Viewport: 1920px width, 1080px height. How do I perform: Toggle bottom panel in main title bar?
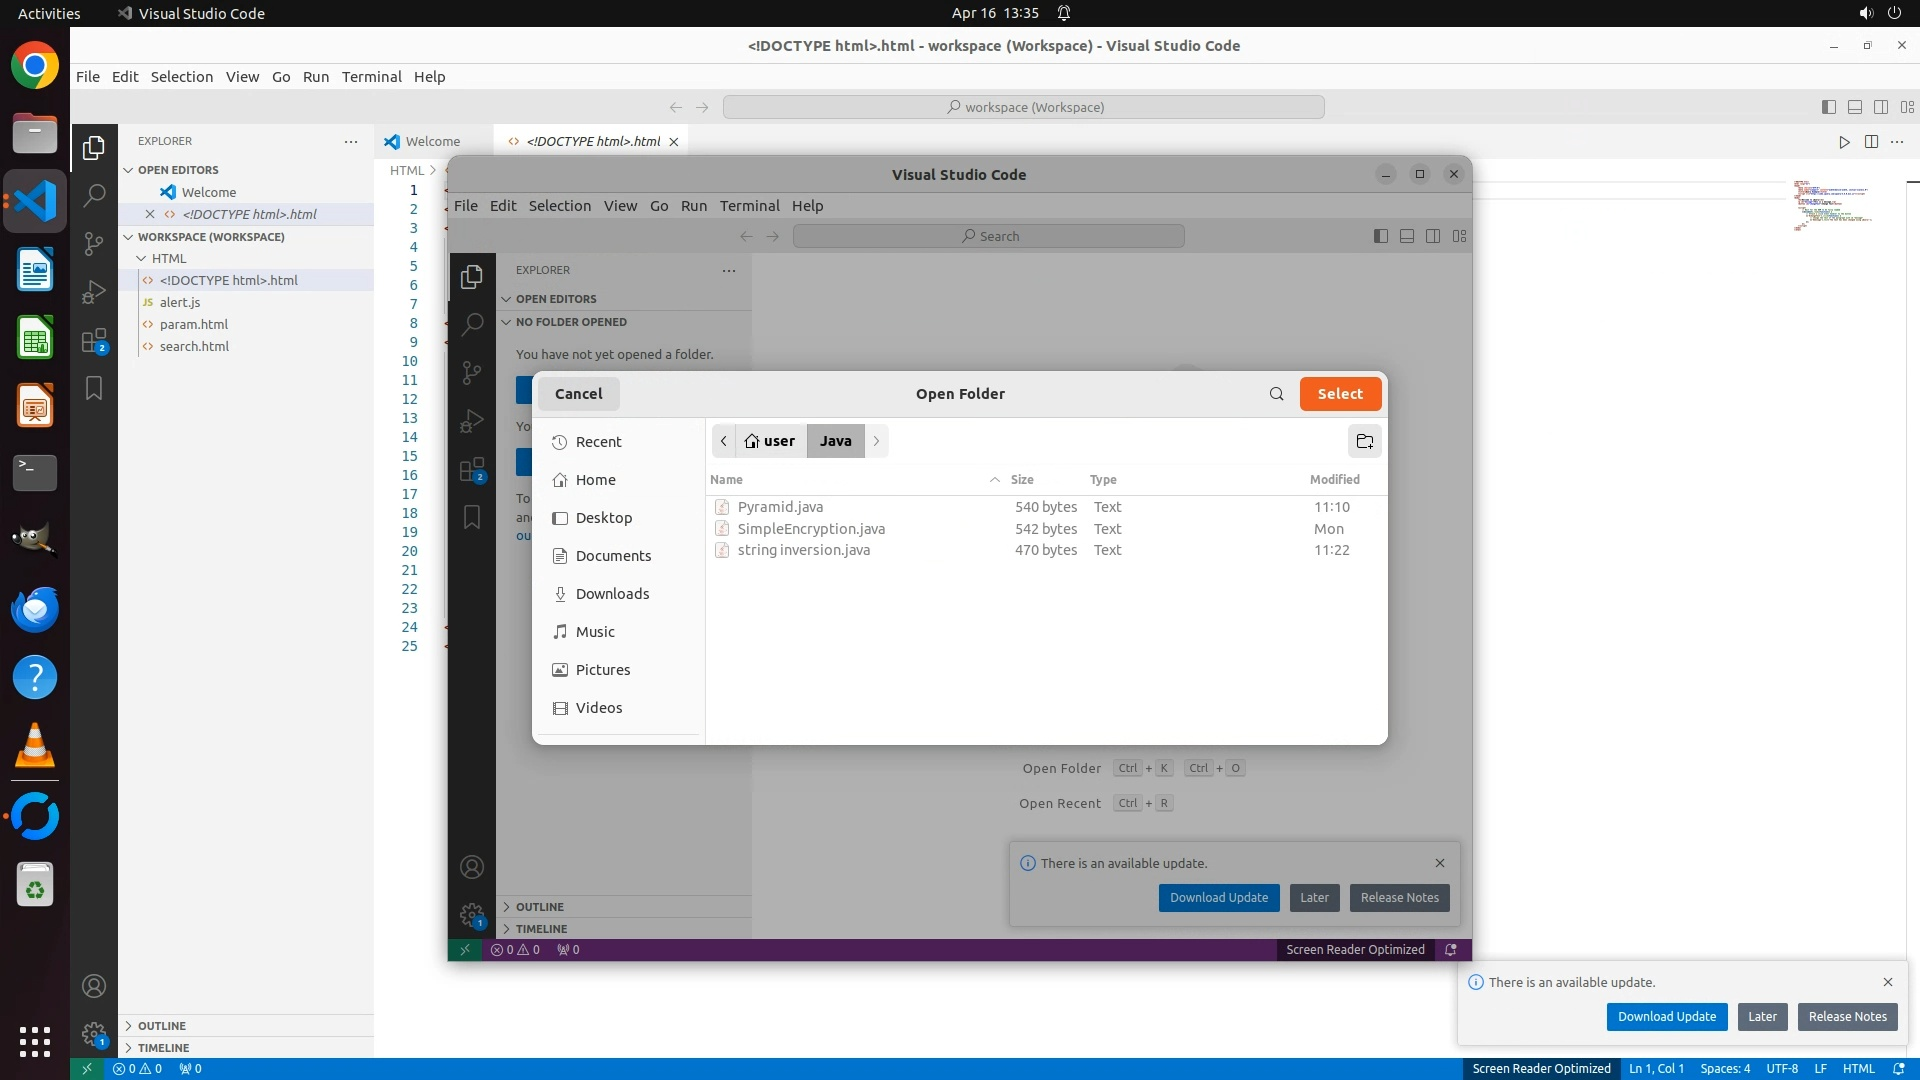[x=1855, y=107]
